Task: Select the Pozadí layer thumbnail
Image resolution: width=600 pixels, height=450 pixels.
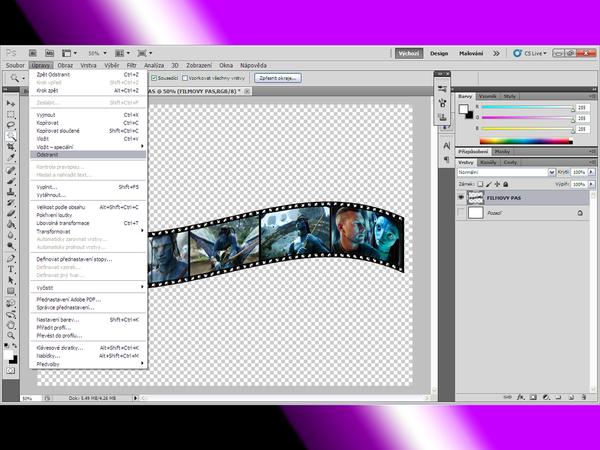Action: click(x=474, y=213)
